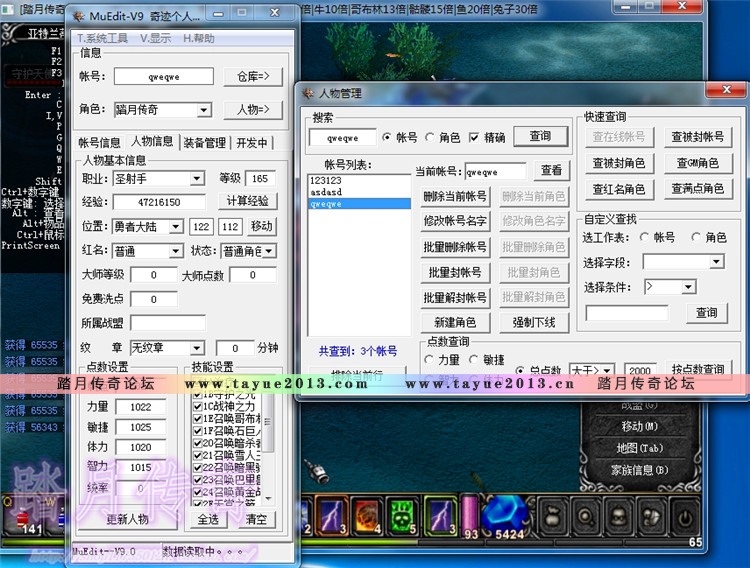Click MuEdit-V9 title bar app icon
This screenshot has width=750, height=568.
tap(78, 15)
